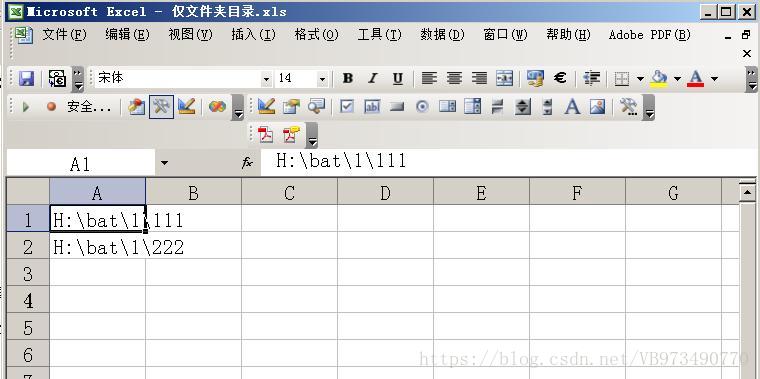The image size is (760, 379).
Task: Apply Currency Style with coins icon
Action: tap(535, 78)
